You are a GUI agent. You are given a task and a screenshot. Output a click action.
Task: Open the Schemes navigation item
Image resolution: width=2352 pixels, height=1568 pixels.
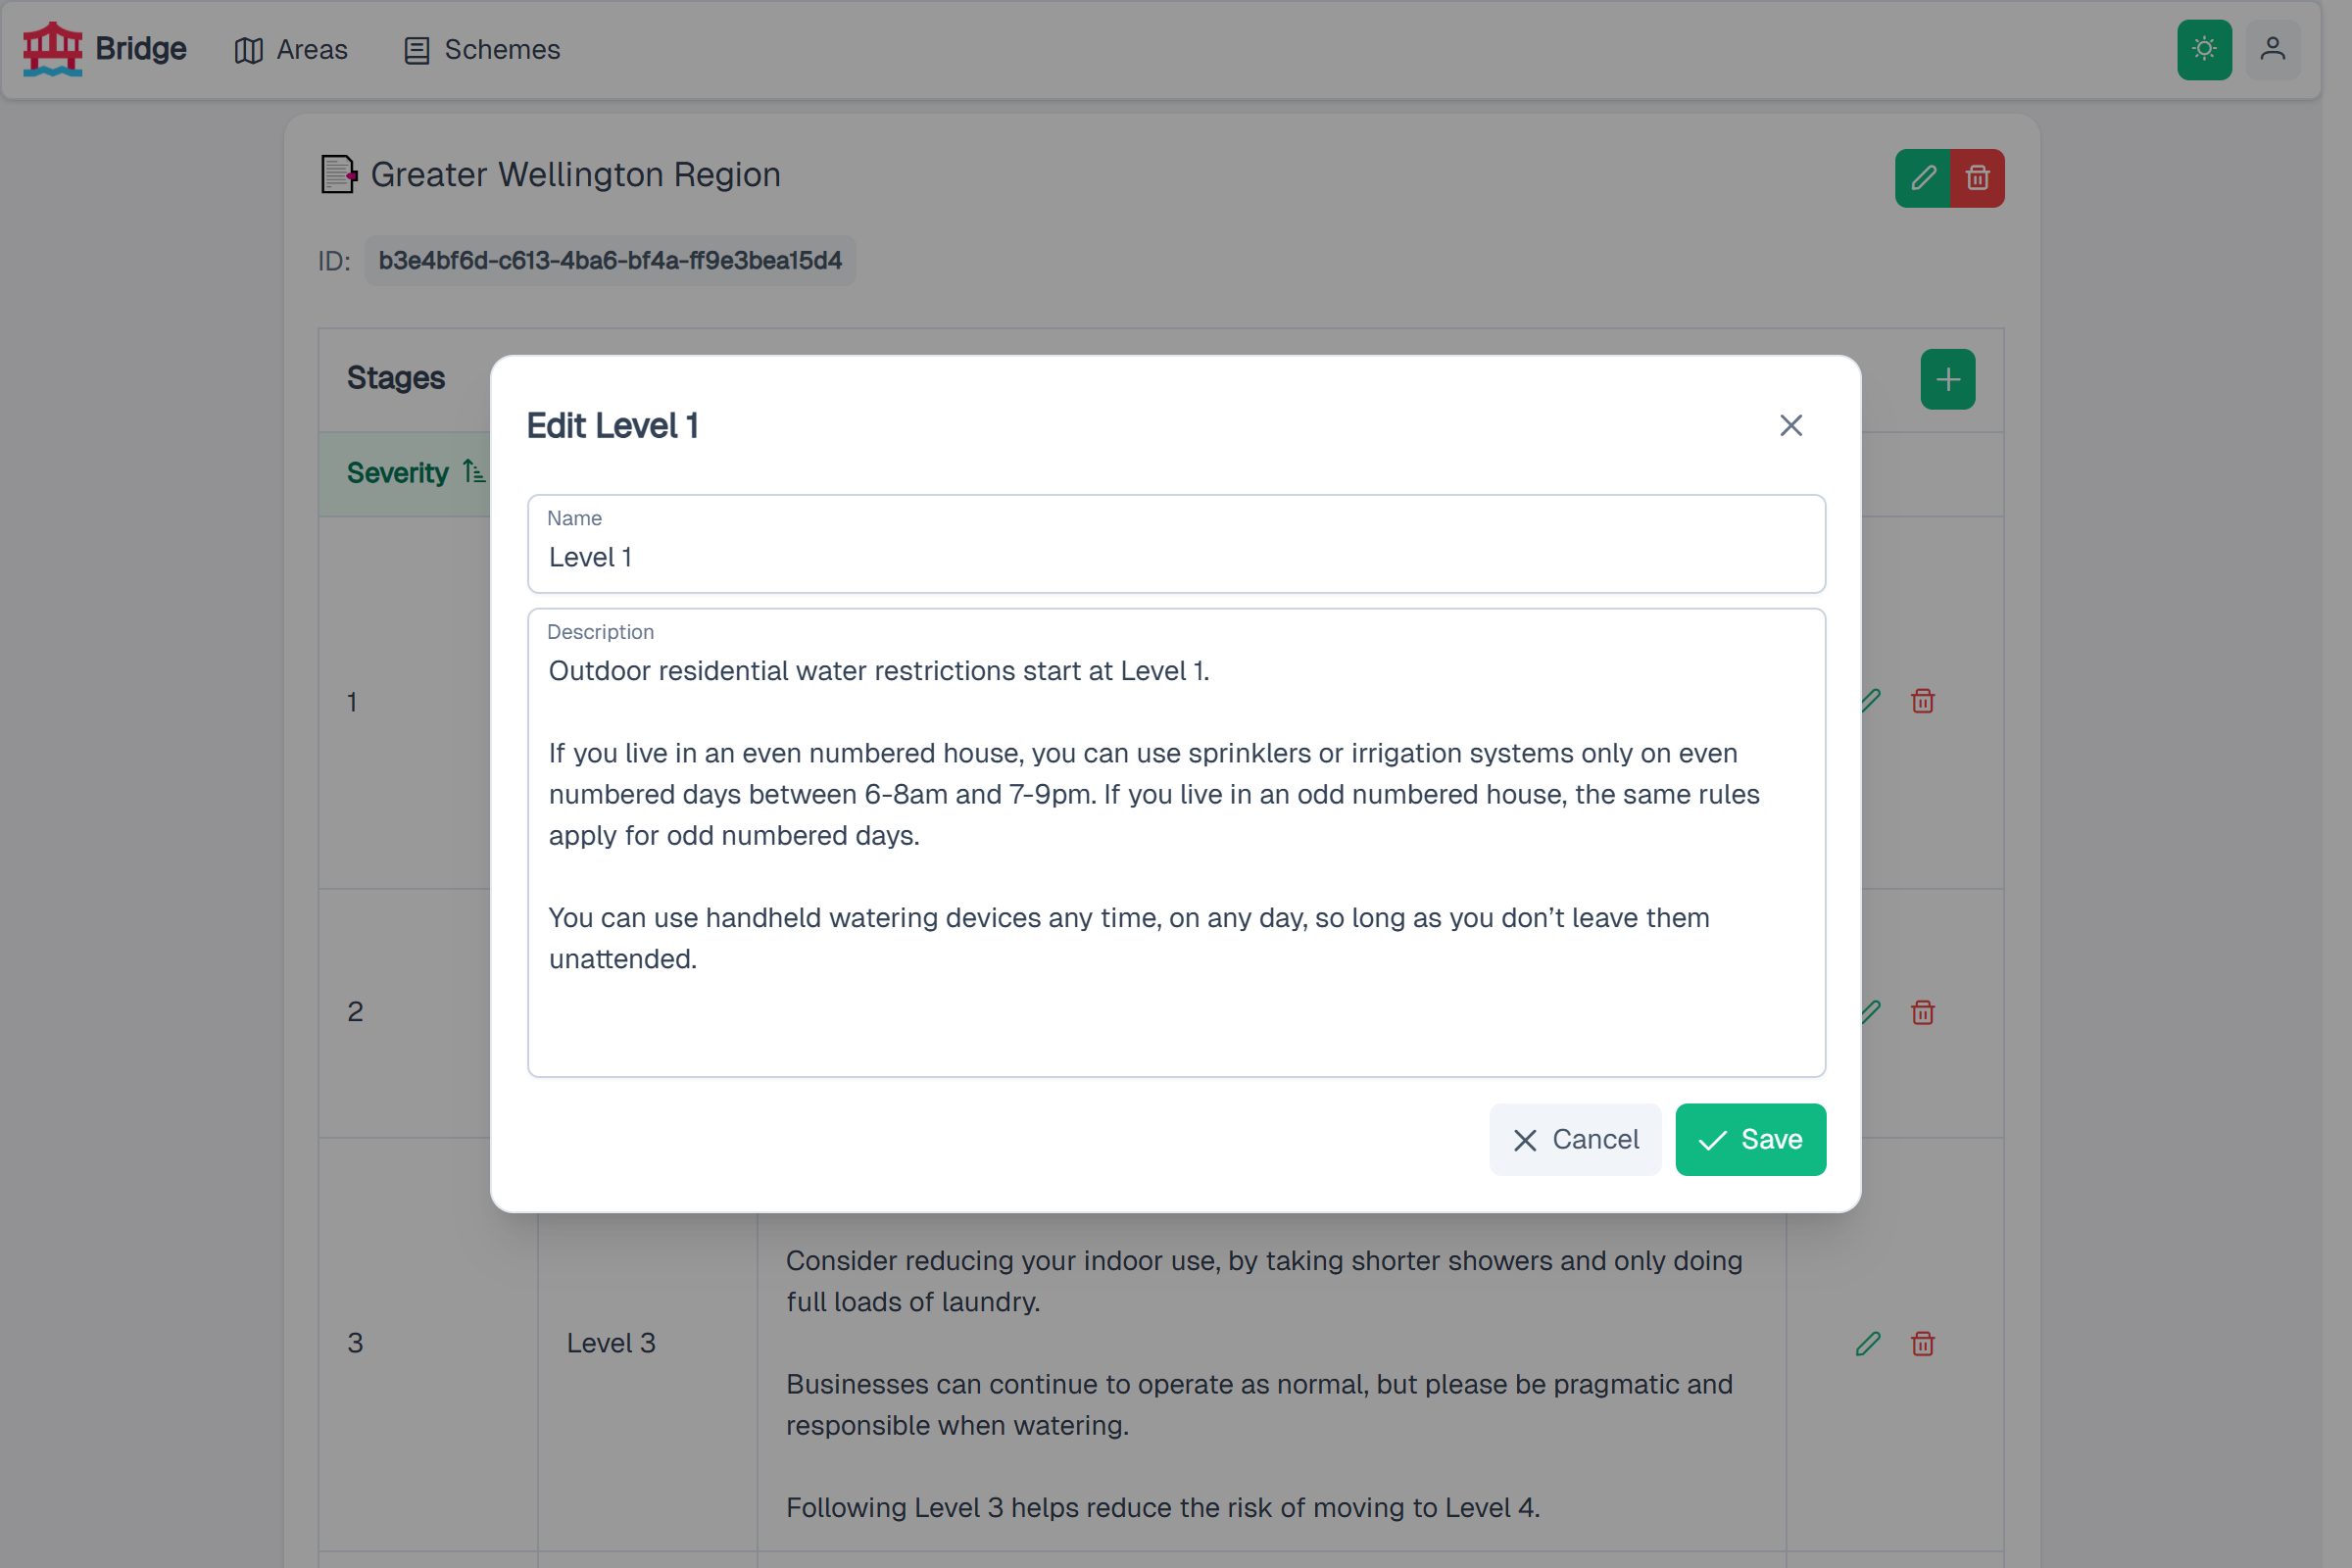482,49
